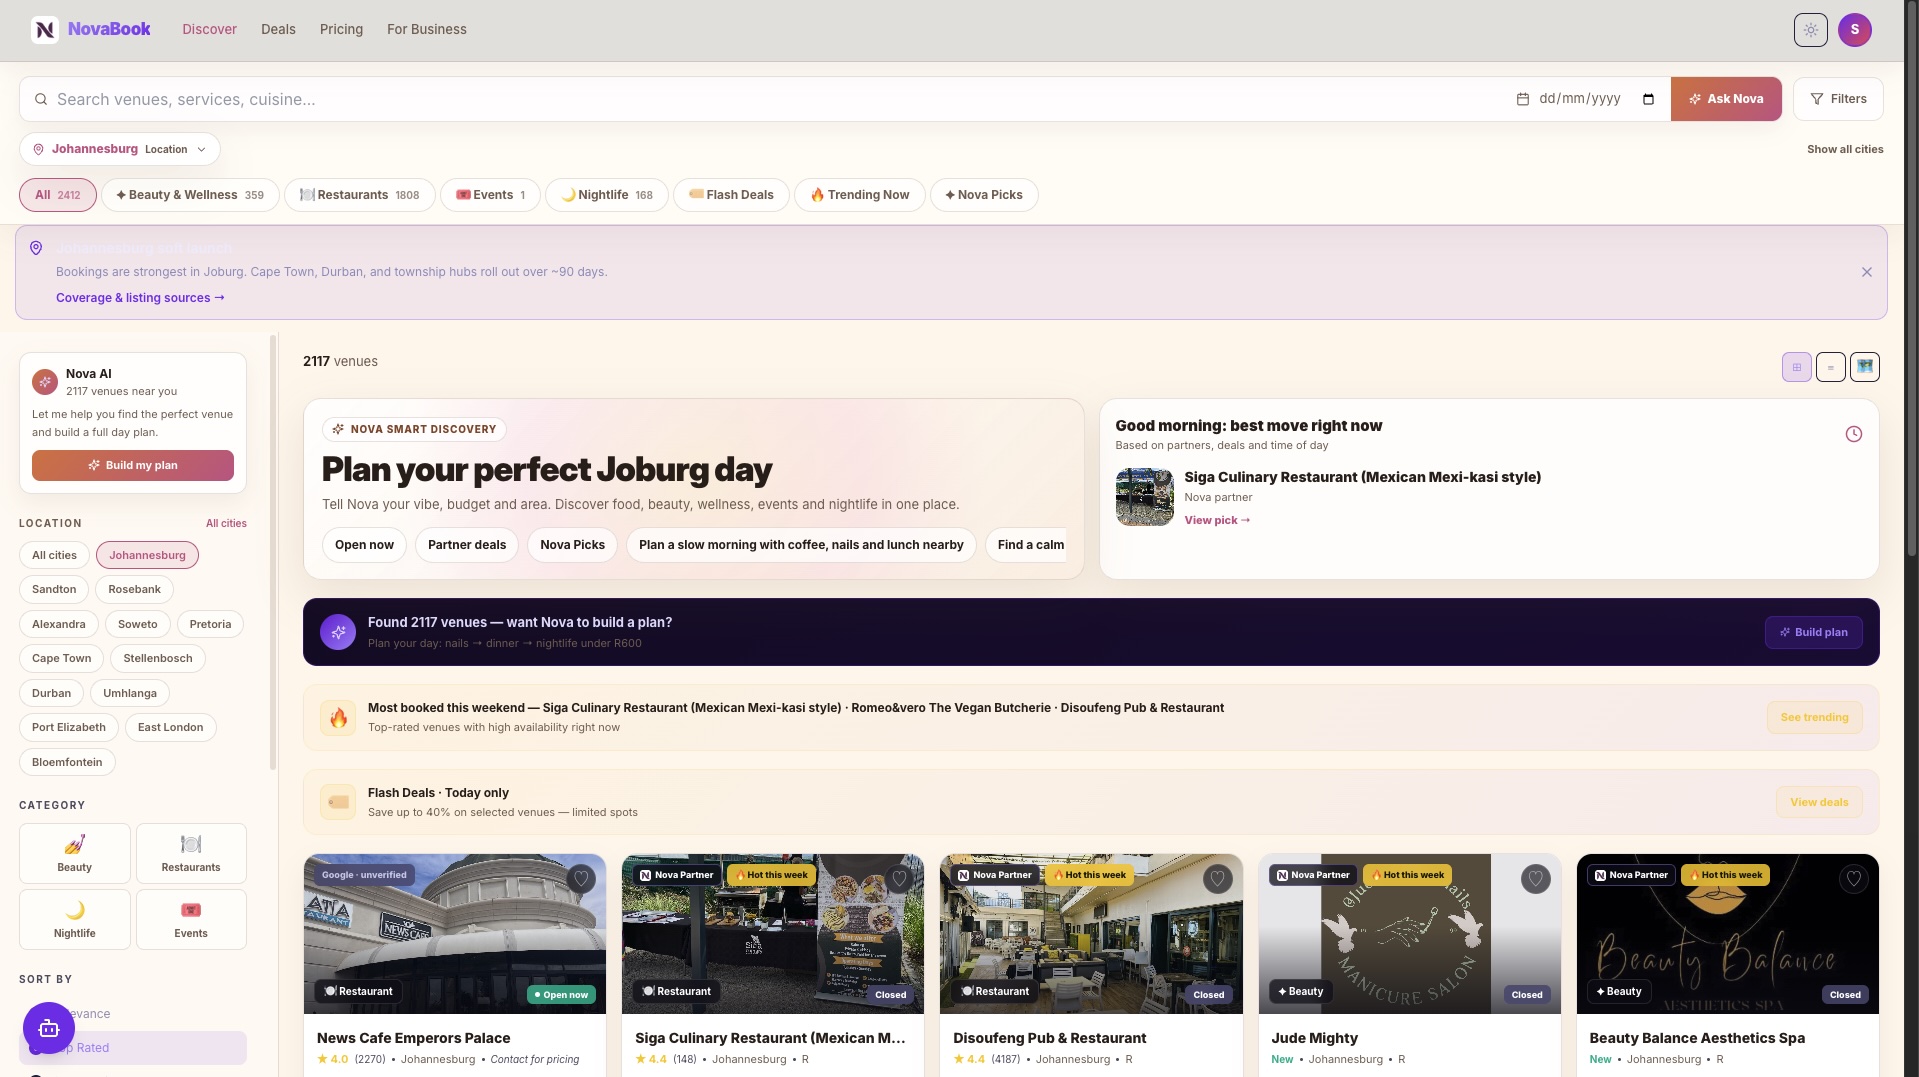1919x1077 pixels.
Task: Click the See trending button
Action: 1814,718
